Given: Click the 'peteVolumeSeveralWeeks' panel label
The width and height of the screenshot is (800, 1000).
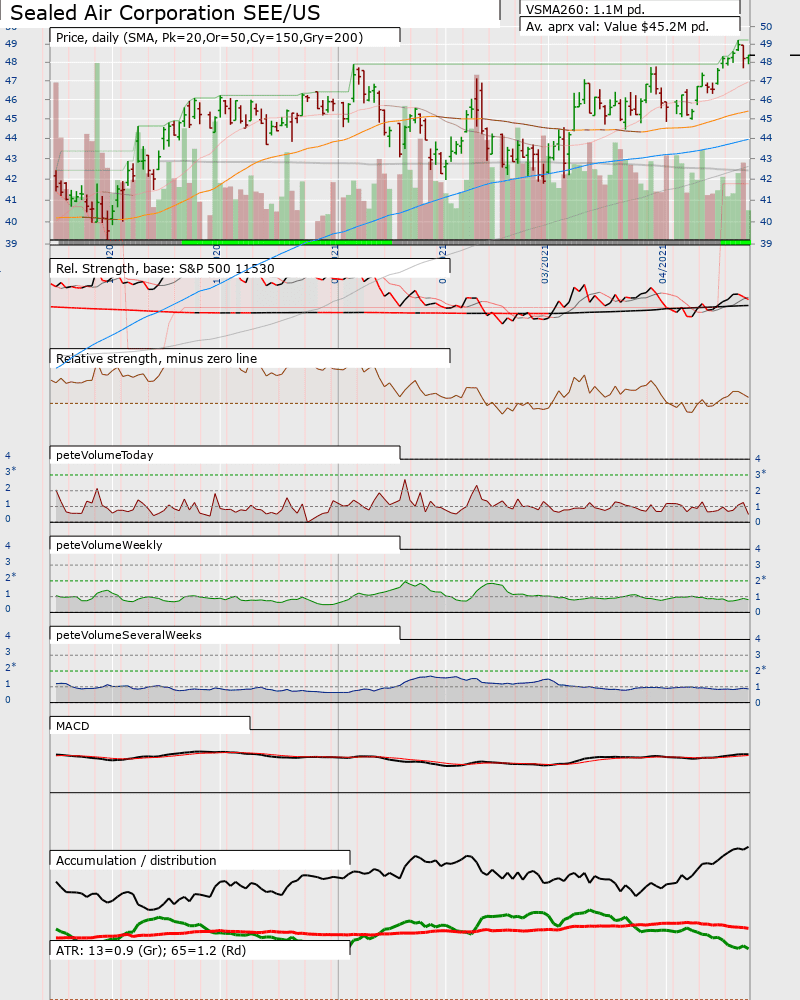Looking at the screenshot, I should 129,635.
